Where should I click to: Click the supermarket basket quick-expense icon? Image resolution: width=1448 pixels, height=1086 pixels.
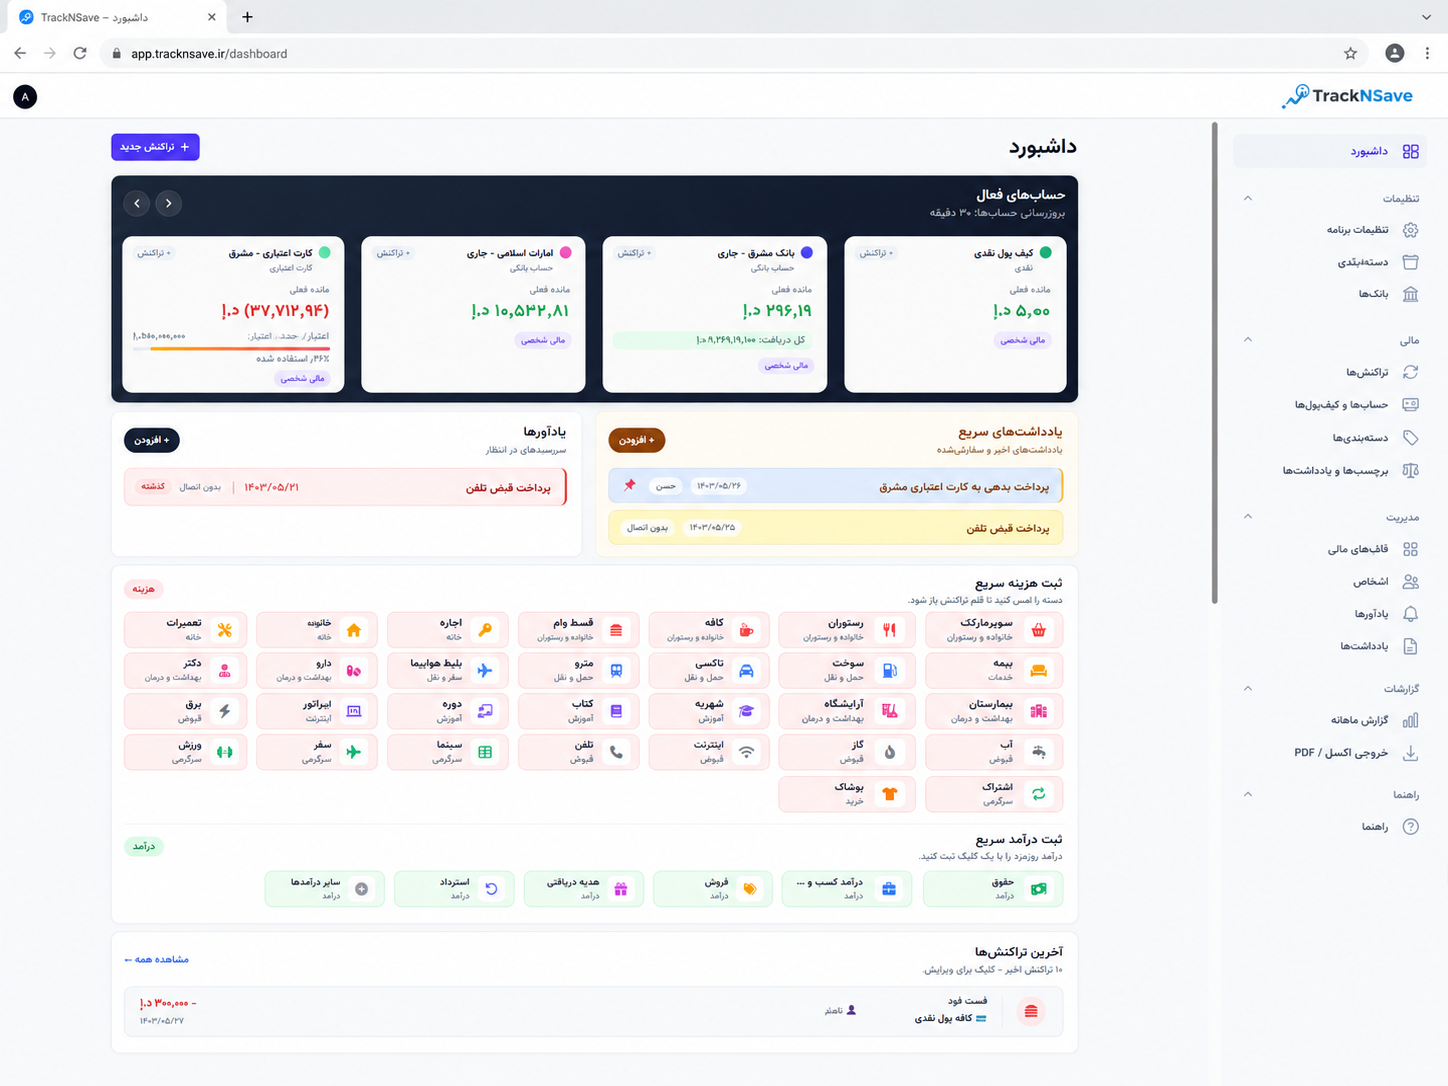[1038, 630]
